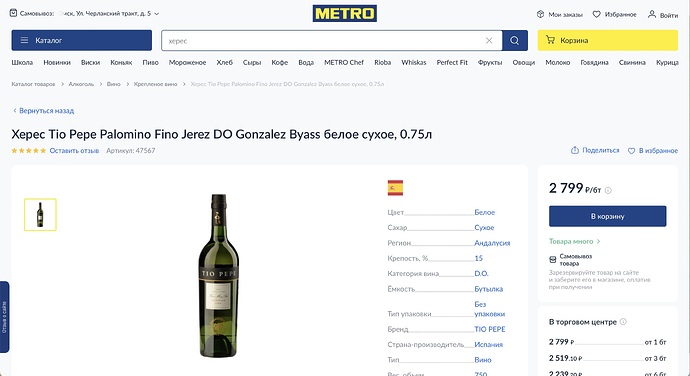
Task: Expand Товара много availability chevron
Action: coord(598,241)
